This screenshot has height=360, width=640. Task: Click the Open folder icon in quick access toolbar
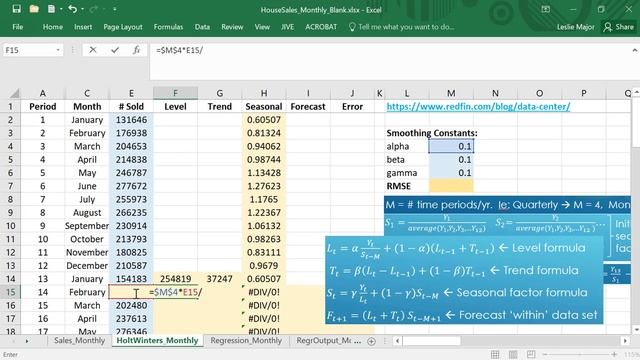point(34,9)
